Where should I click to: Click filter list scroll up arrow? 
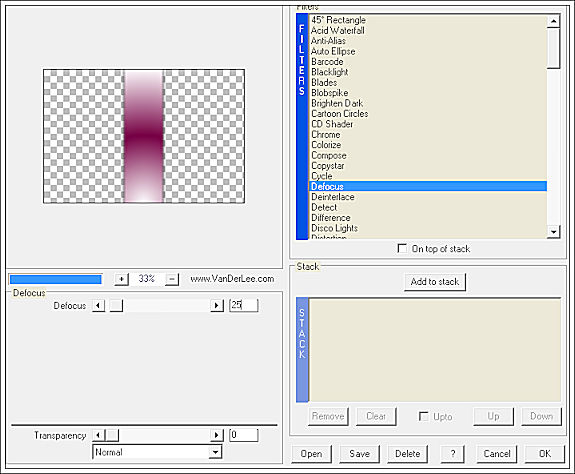553,21
